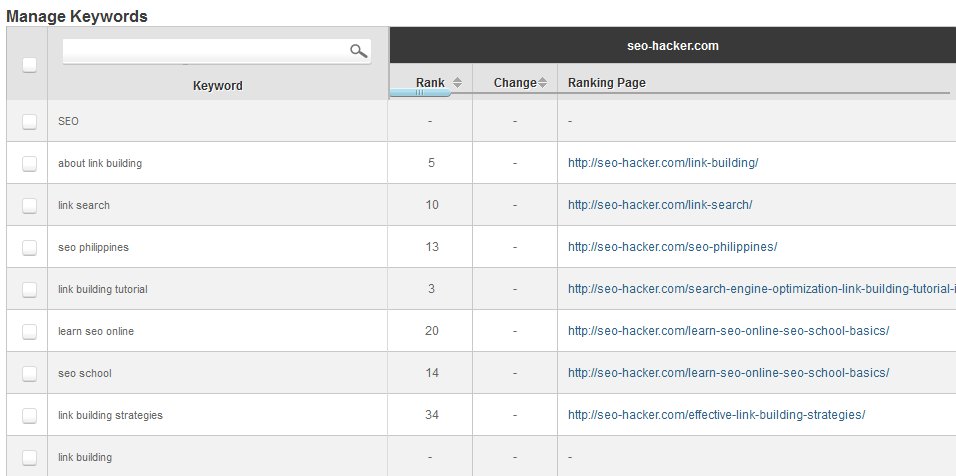Check the box for SEO keyword
This screenshot has width=956, height=476.
[x=29, y=121]
